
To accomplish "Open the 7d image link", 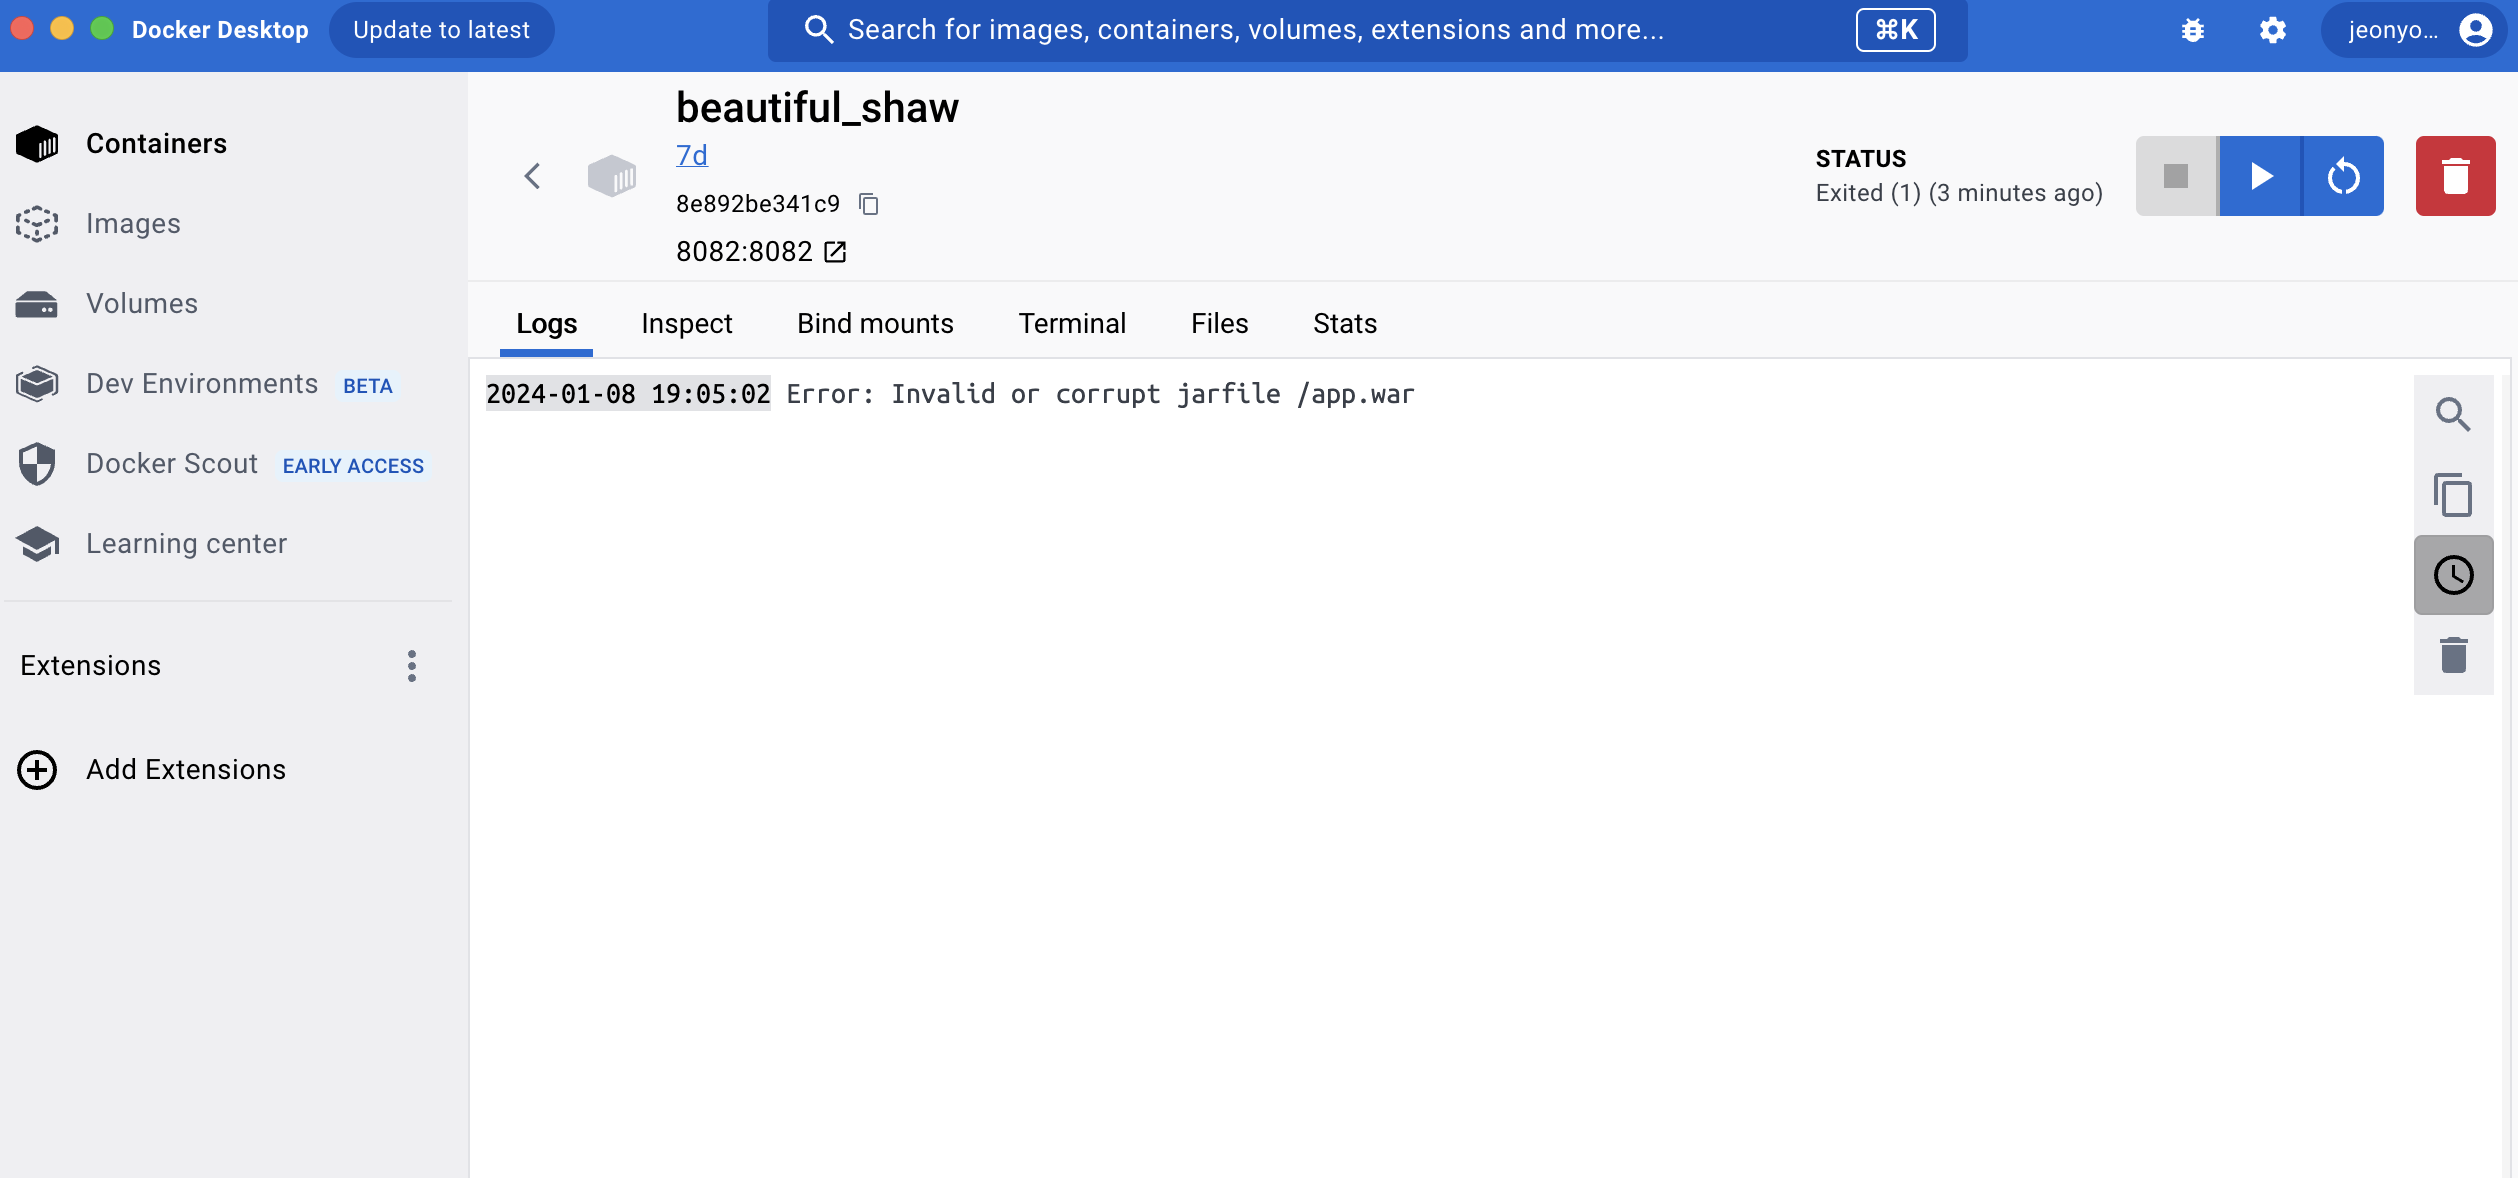I will (691, 156).
